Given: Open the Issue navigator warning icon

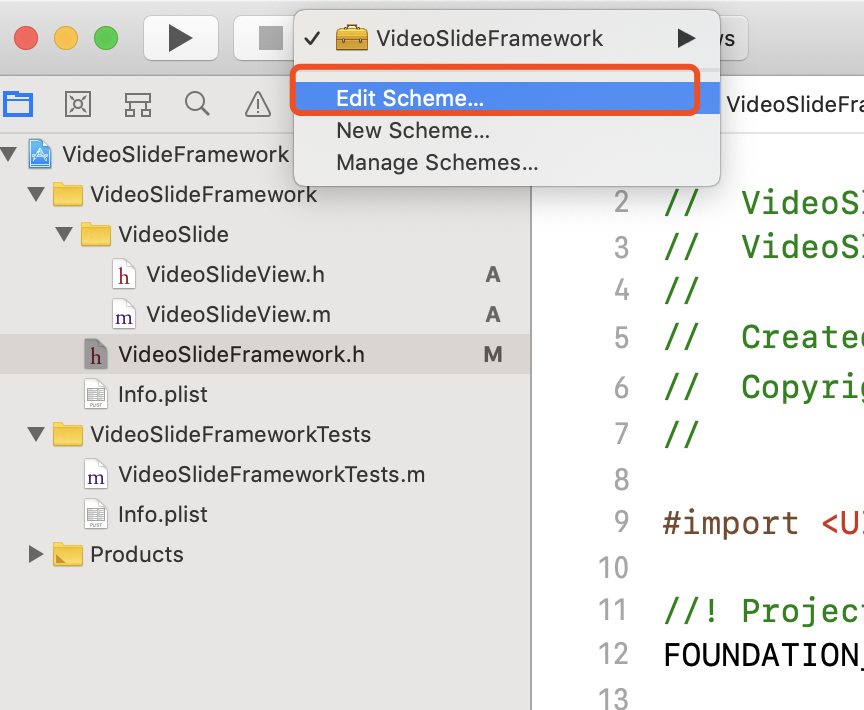Looking at the screenshot, I should coord(257,104).
